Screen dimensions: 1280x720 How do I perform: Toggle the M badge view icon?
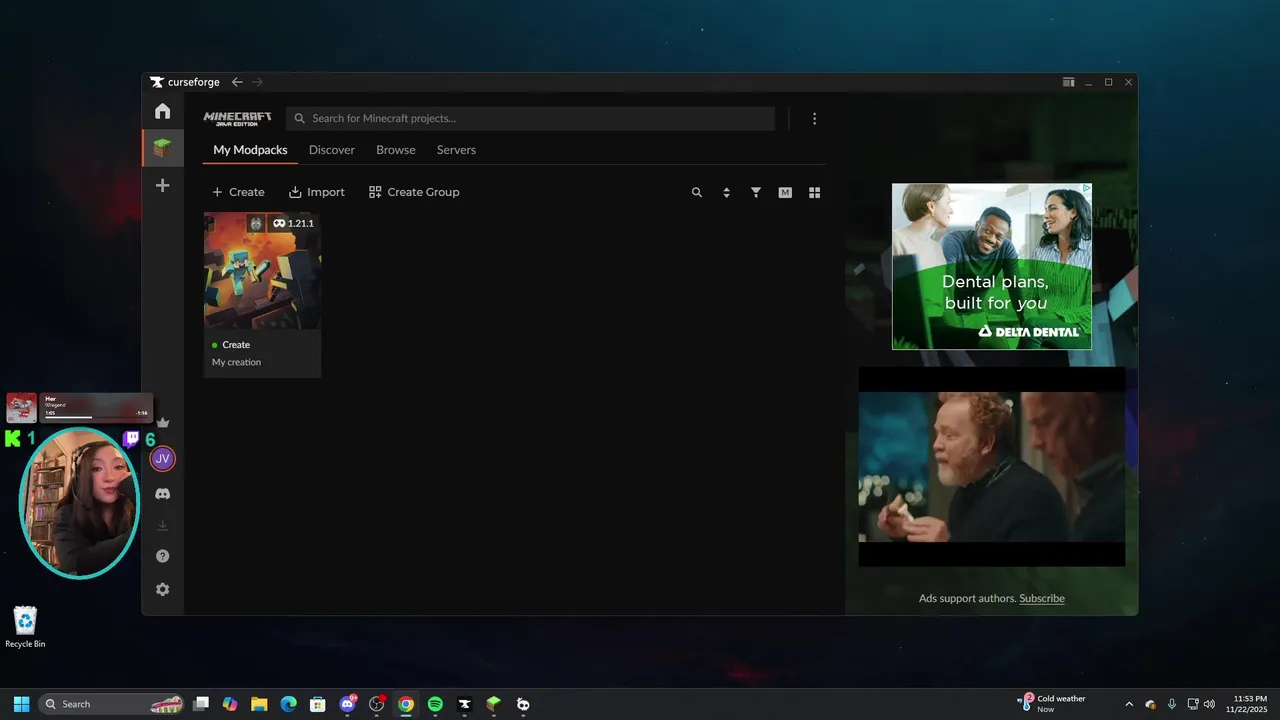click(785, 192)
